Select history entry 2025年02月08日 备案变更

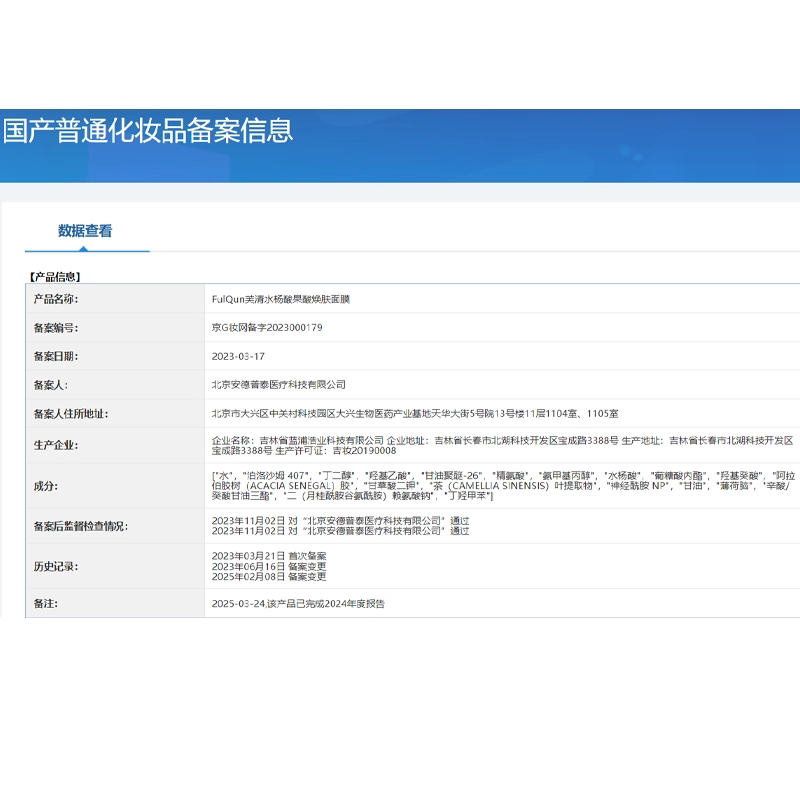pos(269,577)
